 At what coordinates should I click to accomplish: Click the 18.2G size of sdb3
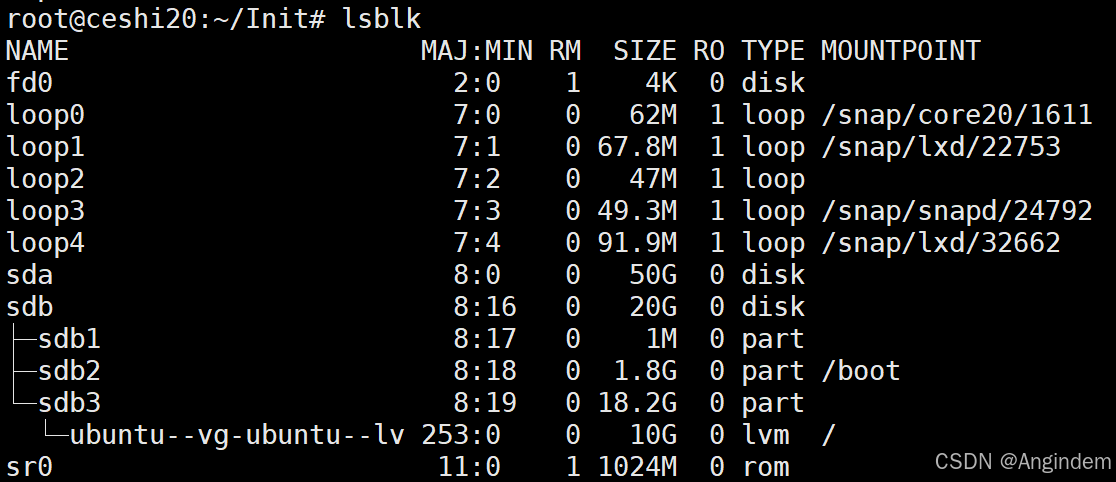[x=637, y=403]
